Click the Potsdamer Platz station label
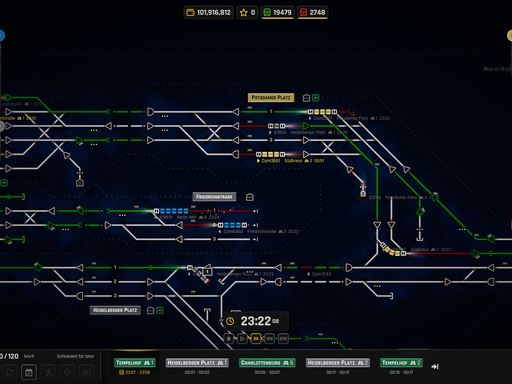This screenshot has width=512, height=384. (271, 98)
